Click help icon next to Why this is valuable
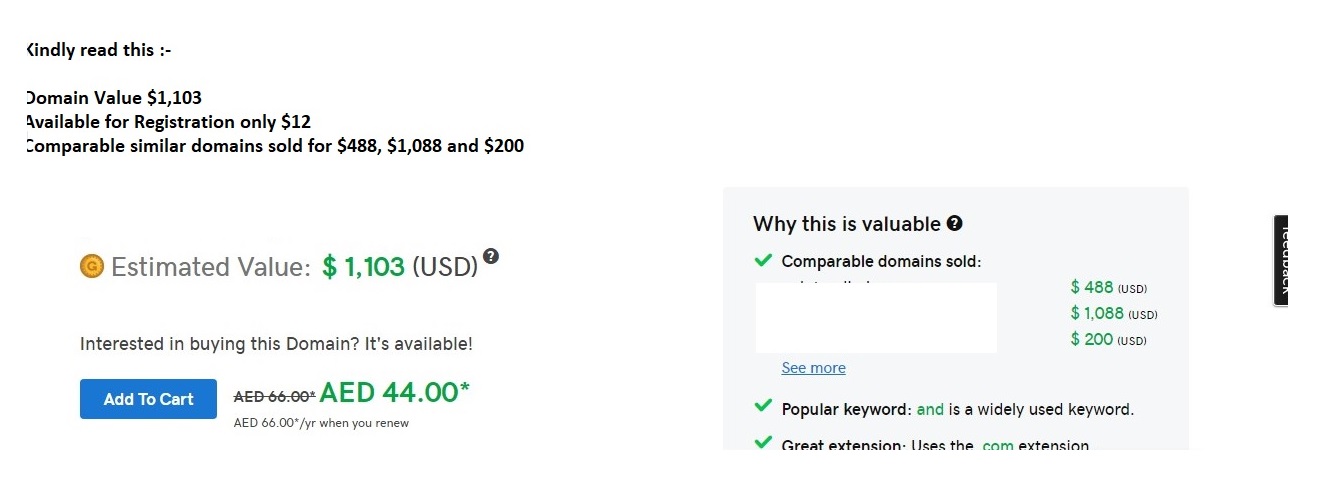This screenshot has height=502, width=1330. (x=955, y=223)
